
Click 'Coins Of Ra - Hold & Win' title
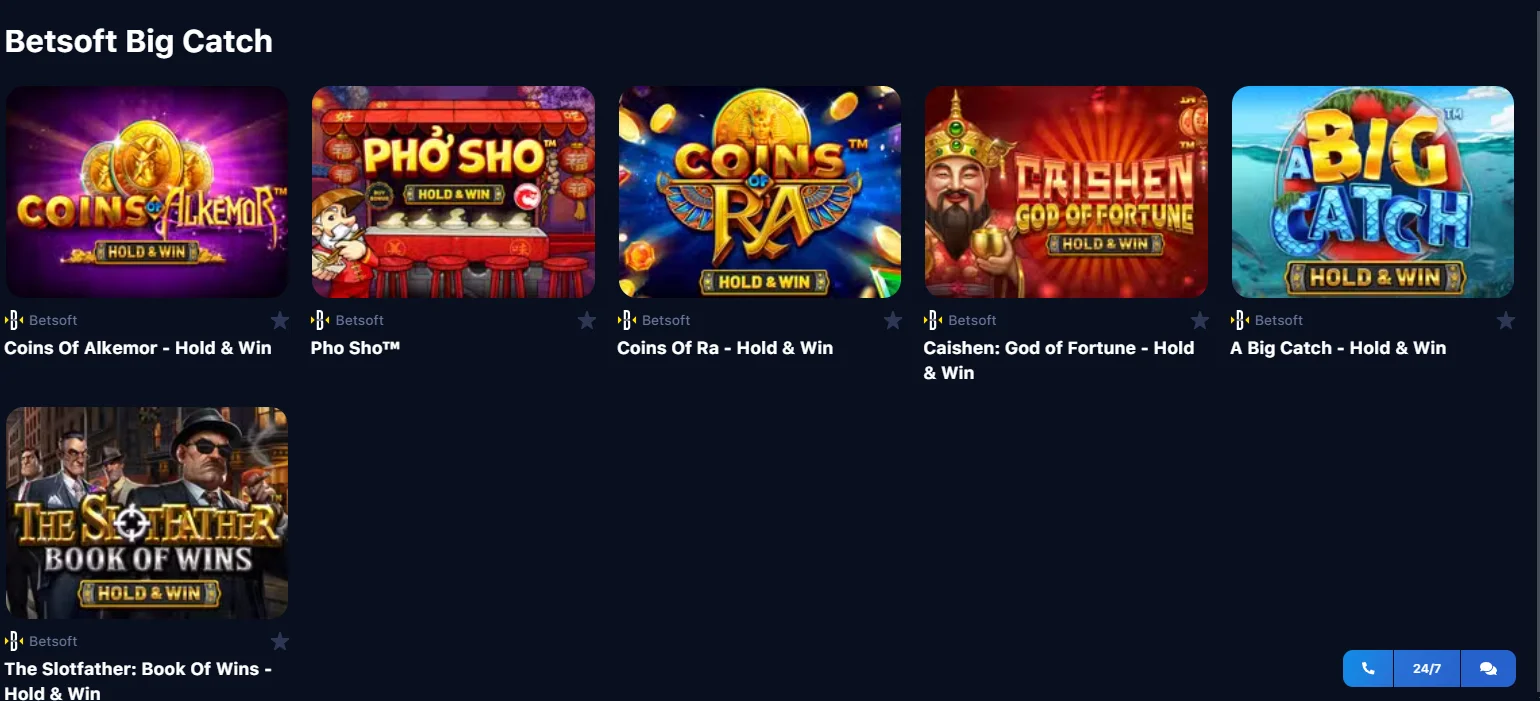(x=725, y=348)
